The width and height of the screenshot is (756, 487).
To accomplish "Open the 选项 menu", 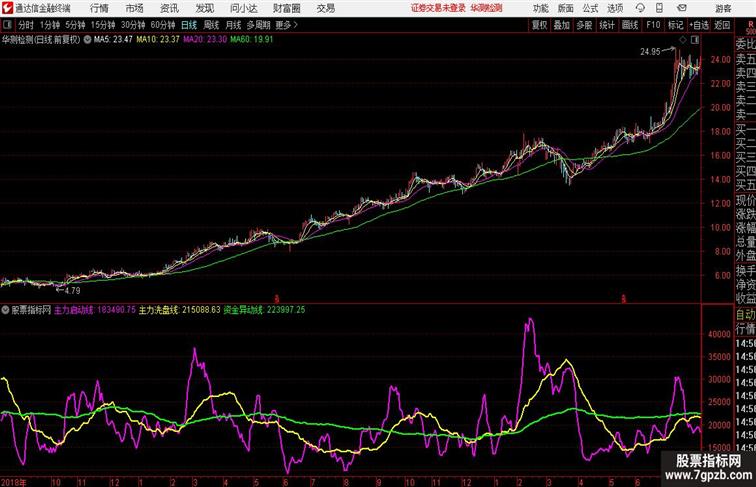I will (x=615, y=8).
